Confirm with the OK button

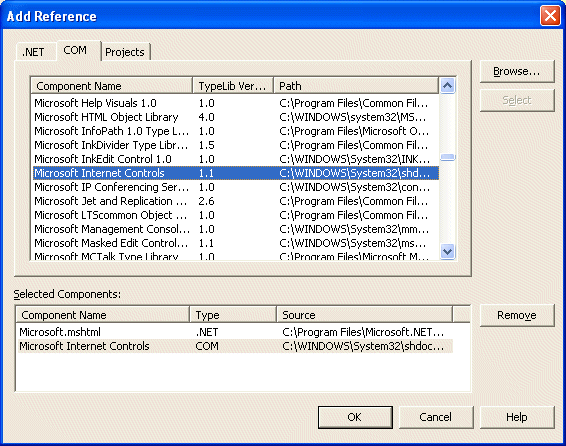[355, 417]
